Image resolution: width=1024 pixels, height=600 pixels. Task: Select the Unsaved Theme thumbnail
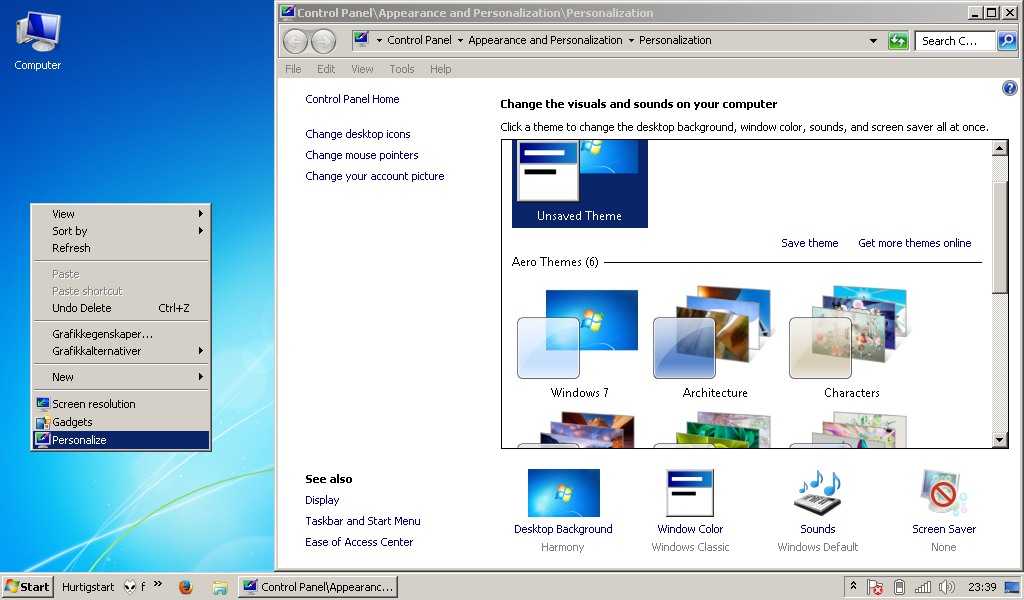[579, 183]
